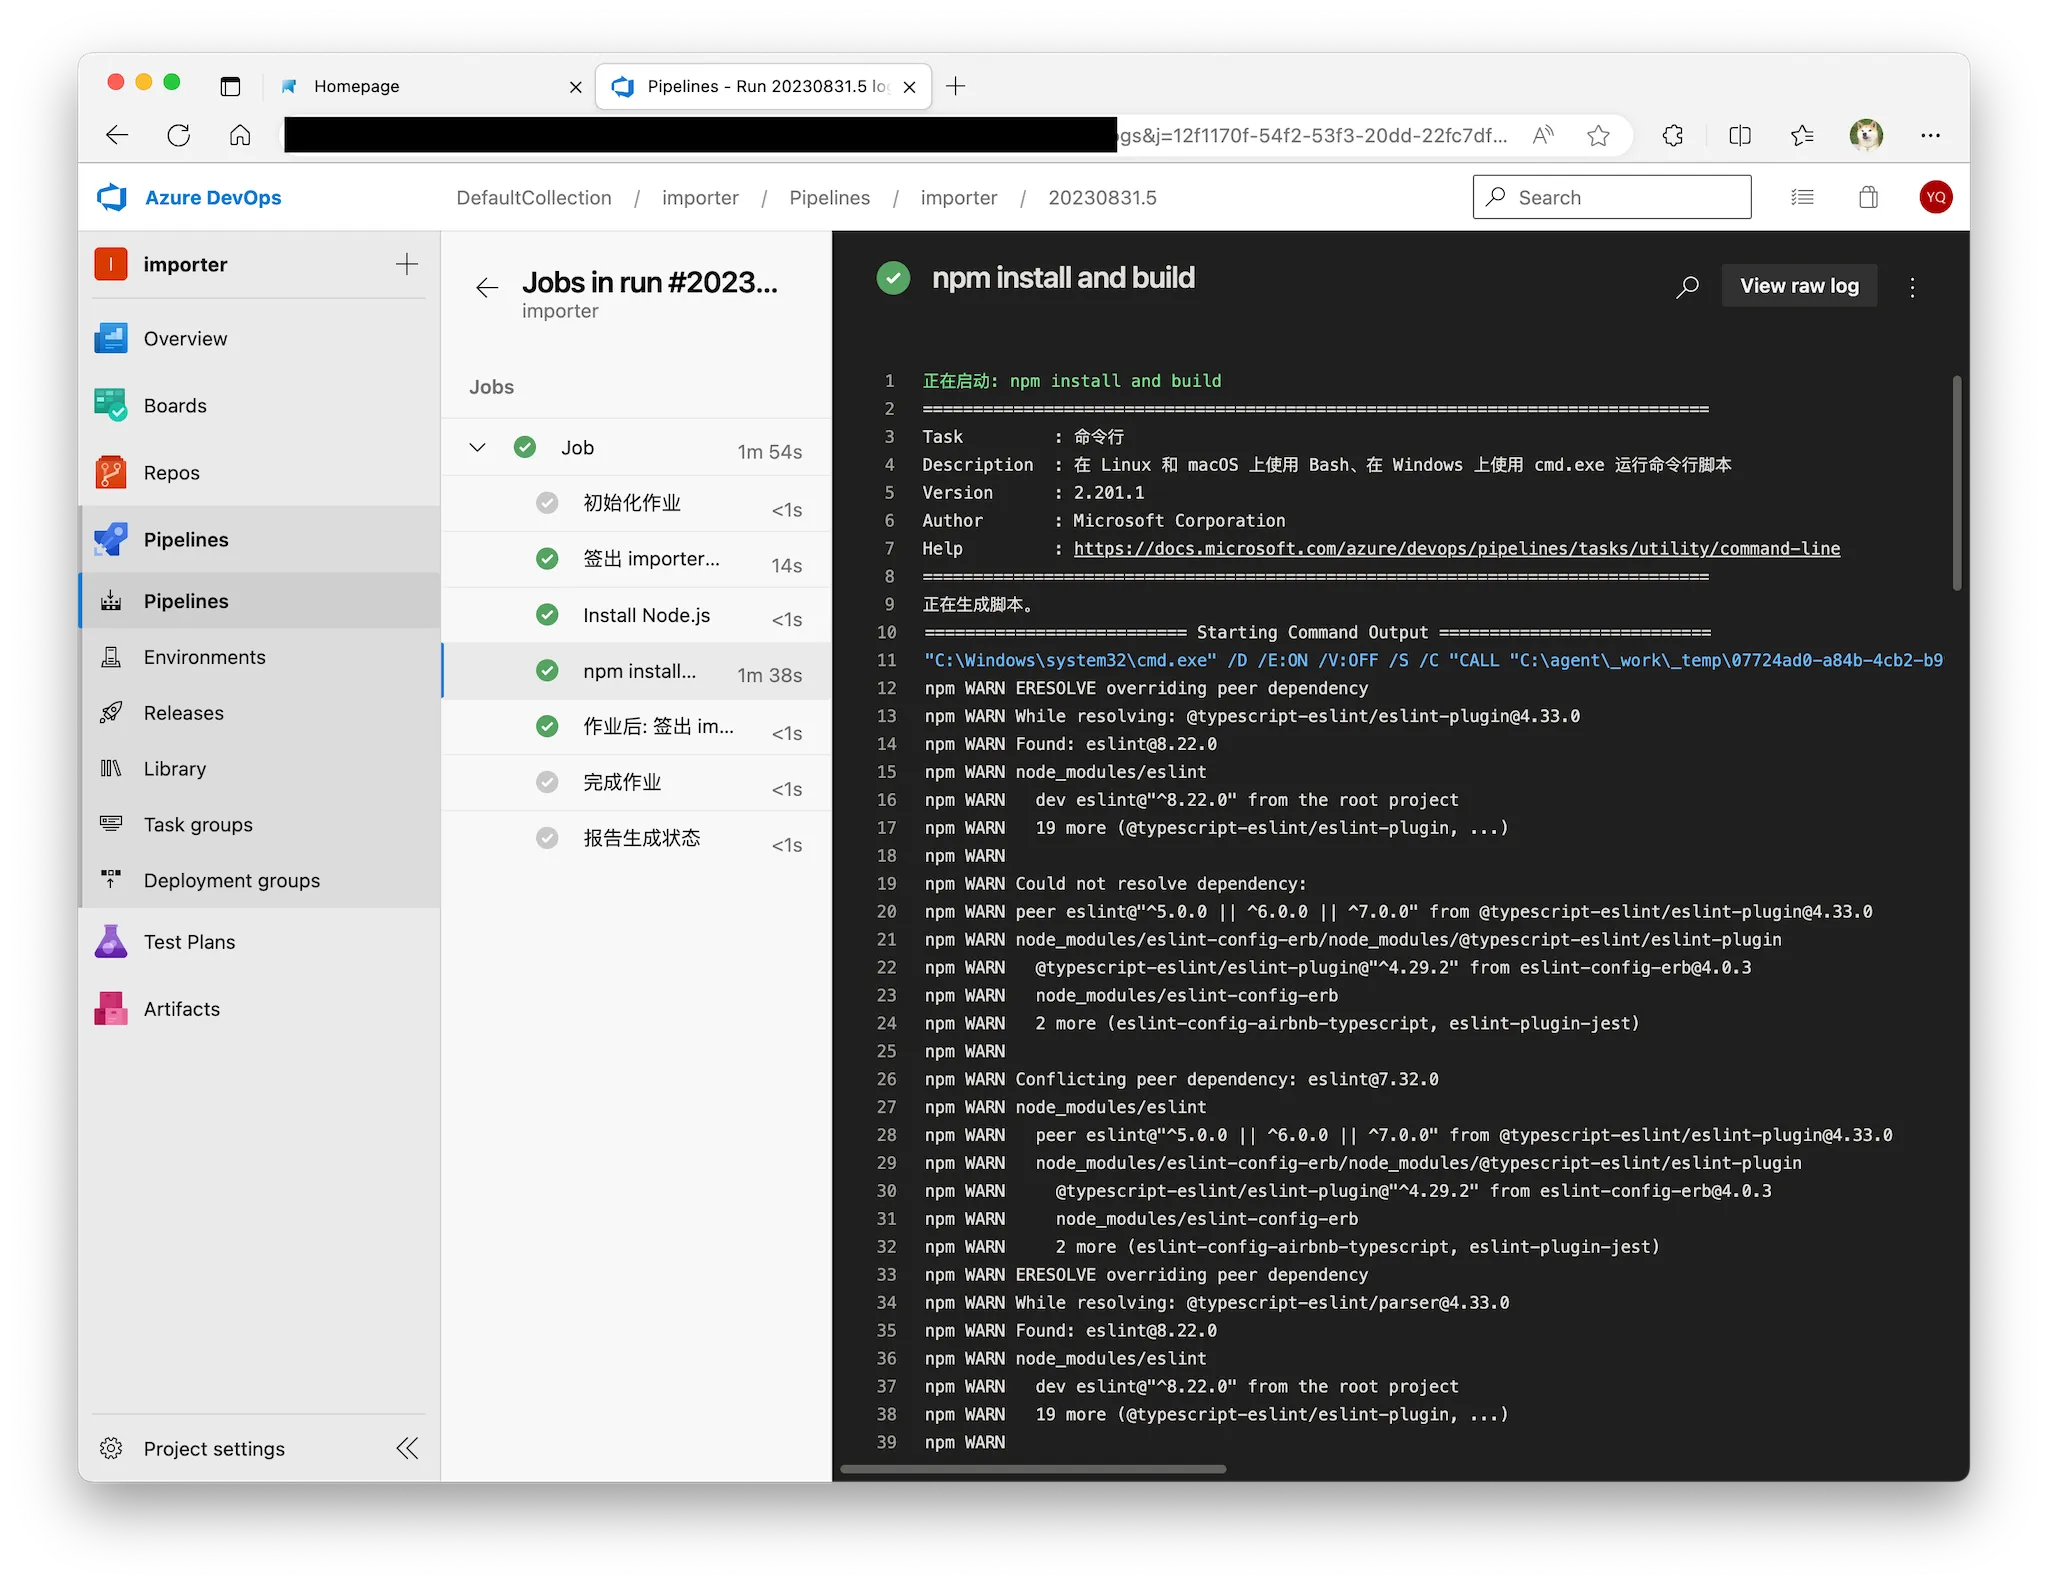Open the work items list icon
The width and height of the screenshot is (2048, 1585).
point(1802,197)
